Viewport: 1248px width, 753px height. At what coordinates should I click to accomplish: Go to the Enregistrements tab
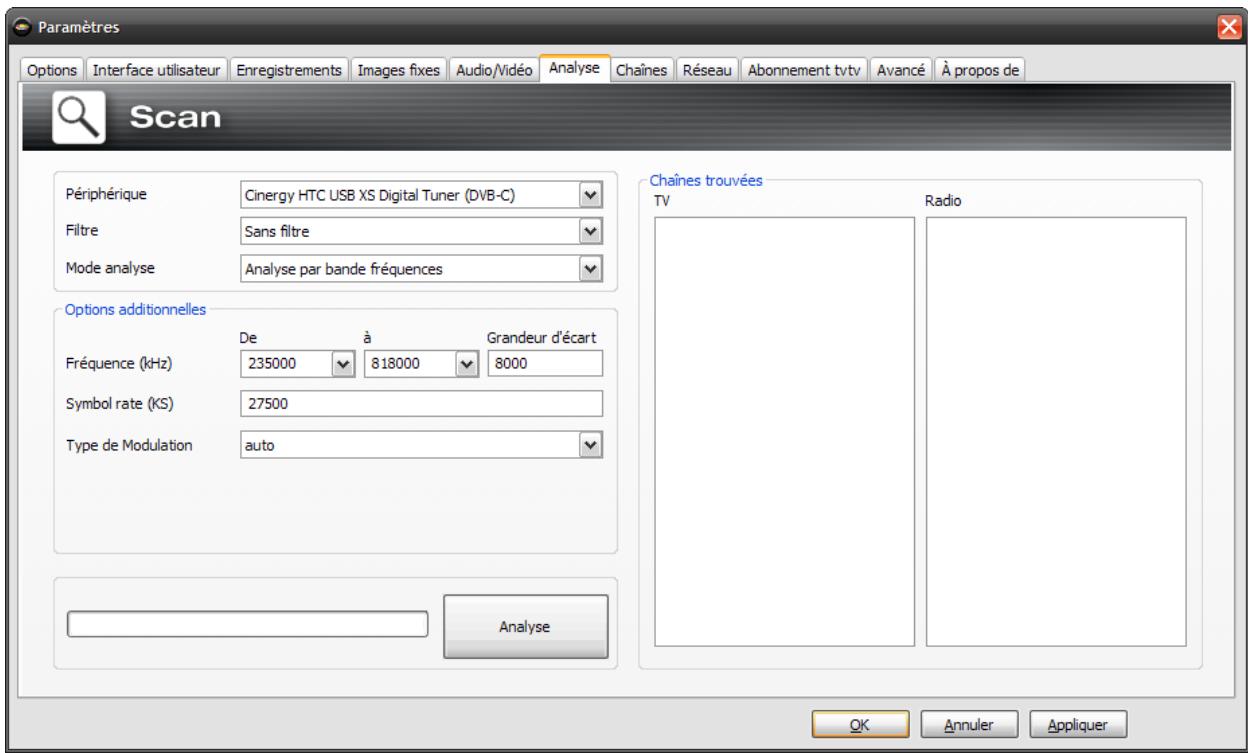click(x=291, y=71)
